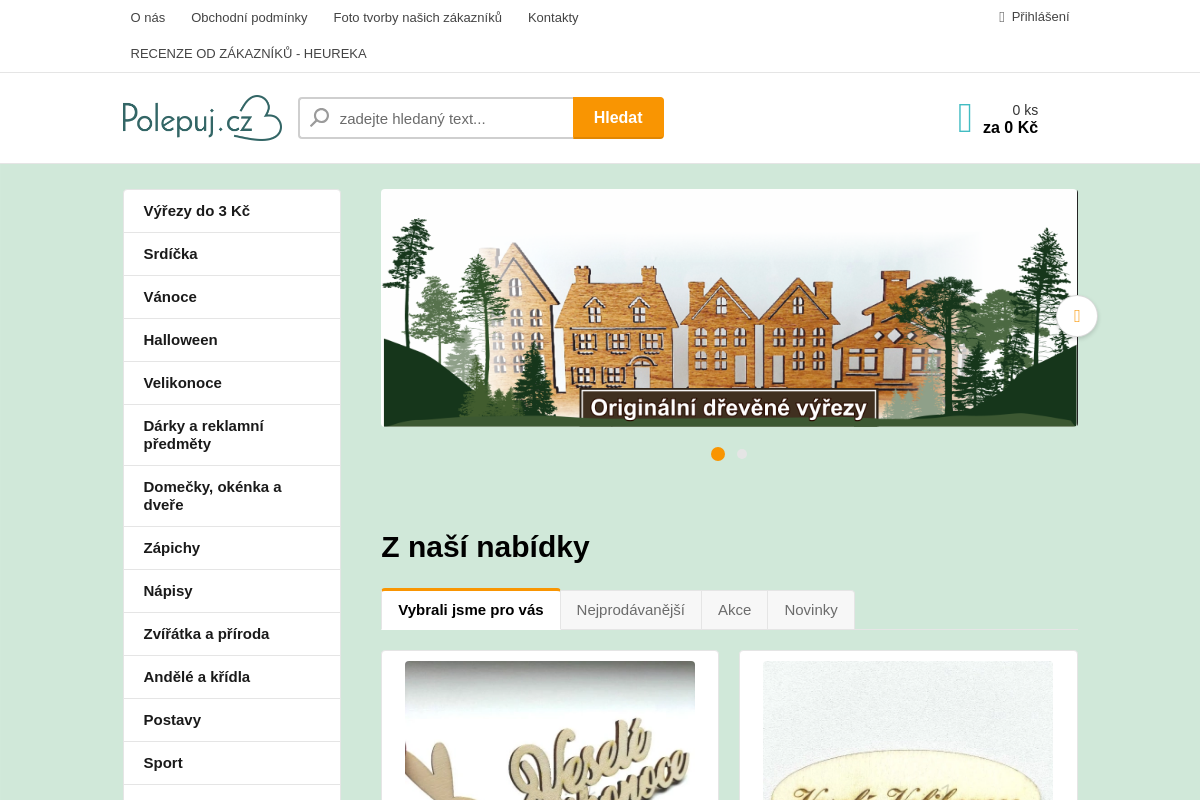Open Výřezy do 3 Kč category

[232, 211]
